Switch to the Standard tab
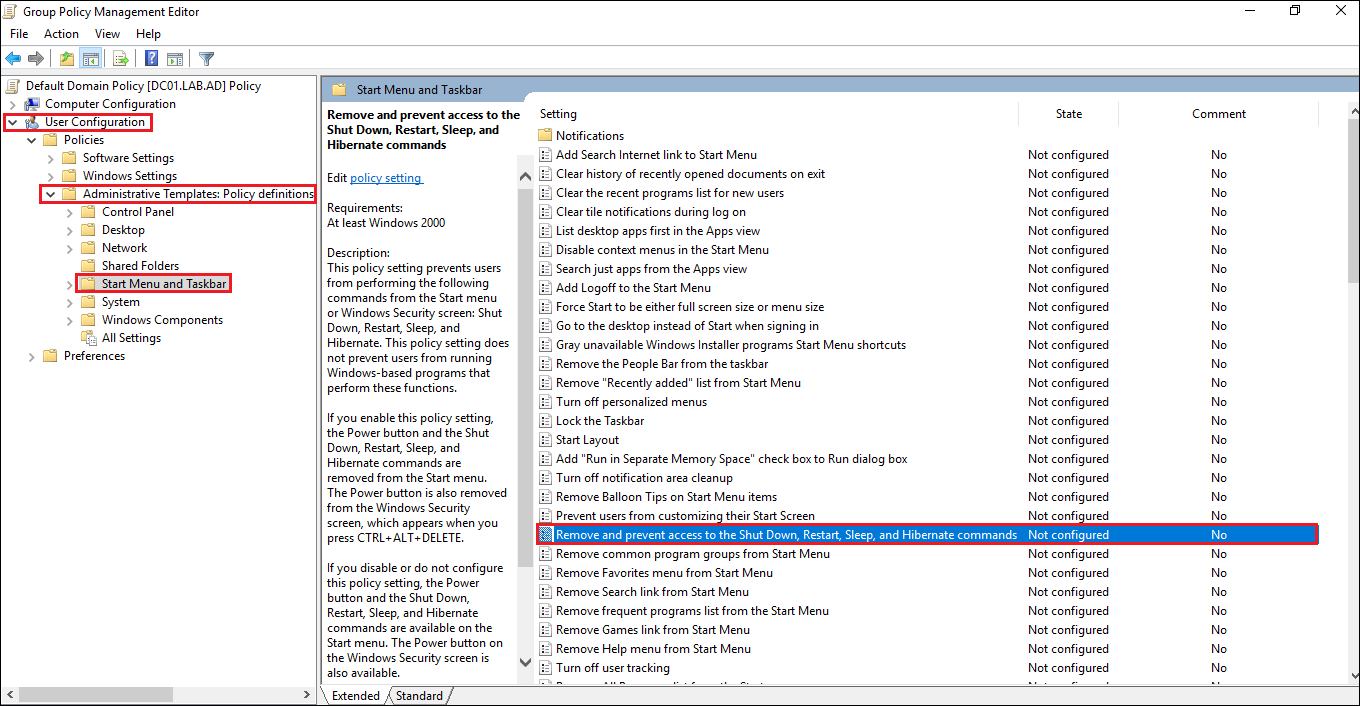 419,696
